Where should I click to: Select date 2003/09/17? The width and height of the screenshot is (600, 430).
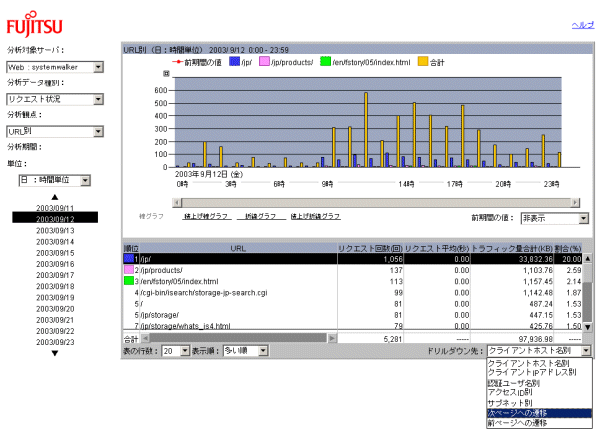[55, 275]
